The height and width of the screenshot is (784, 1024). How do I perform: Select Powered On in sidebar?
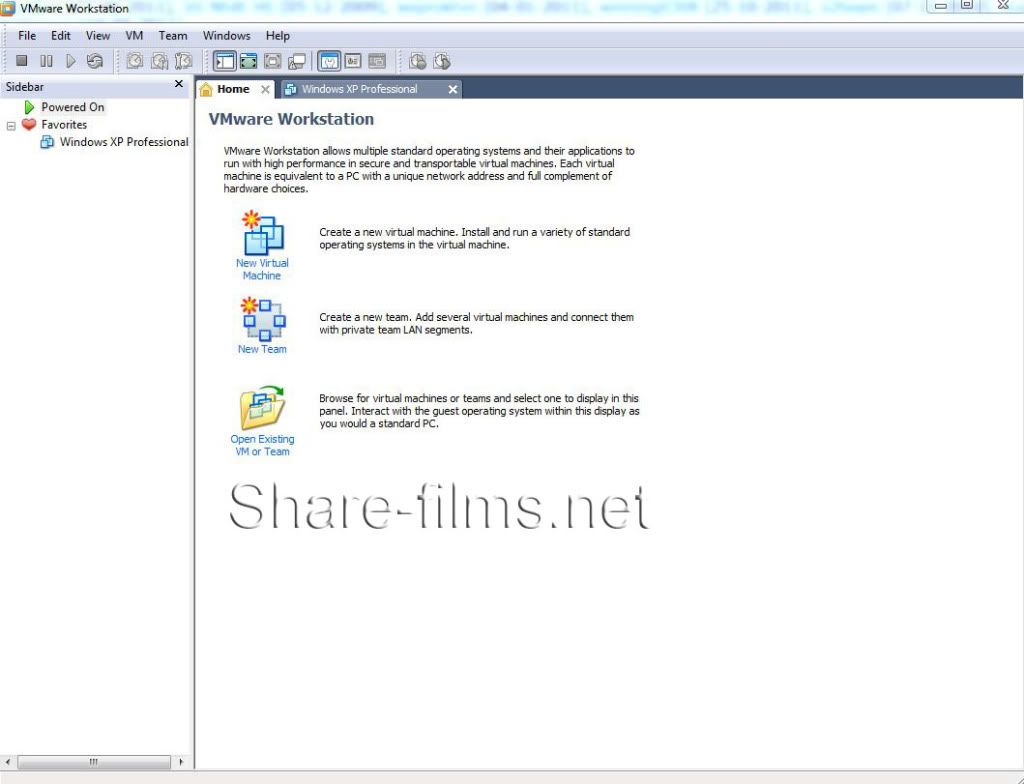coord(72,106)
